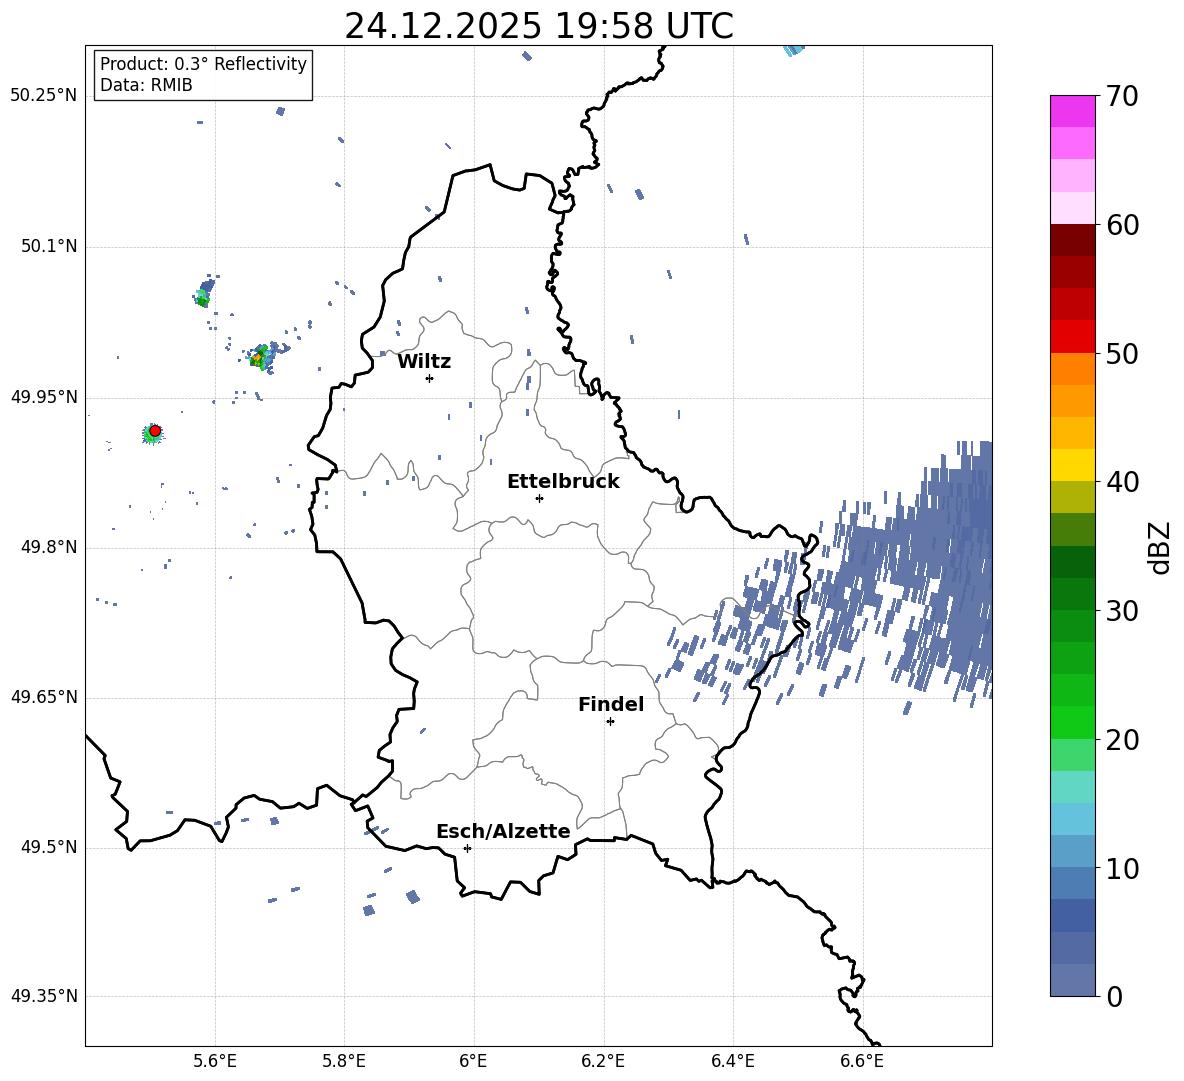Click the Esch/Alzette location cross marker

(467, 848)
